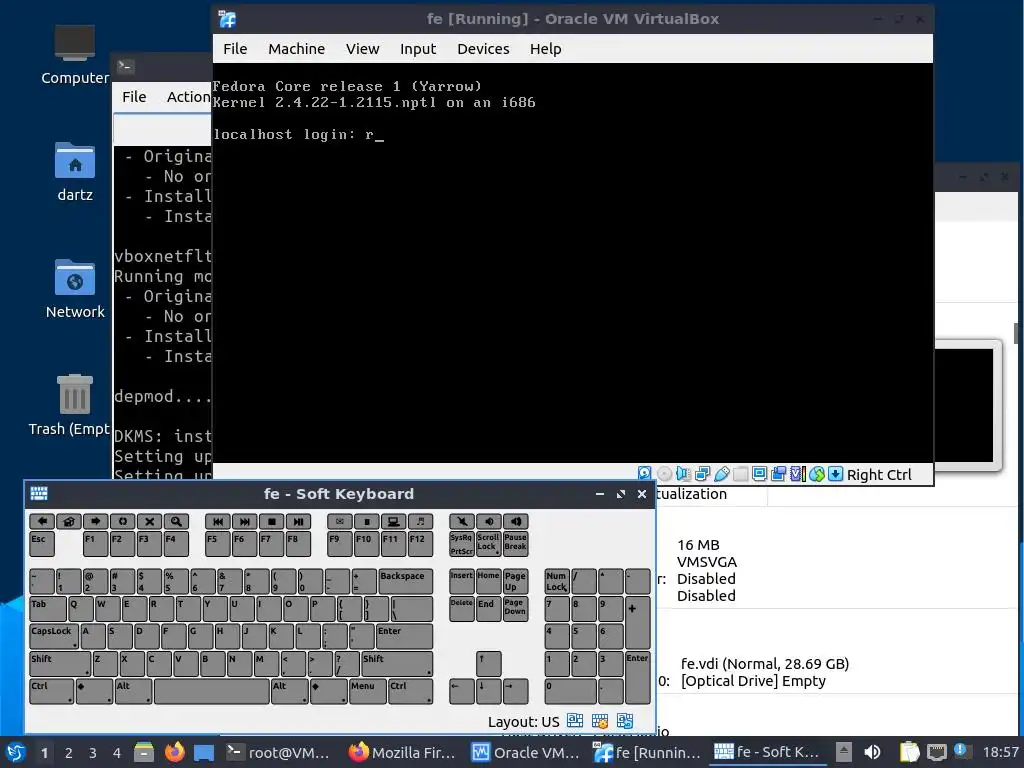Viewport: 1024px width, 768px height.
Task: Click the my computer multimedia key
Action: tap(393, 521)
